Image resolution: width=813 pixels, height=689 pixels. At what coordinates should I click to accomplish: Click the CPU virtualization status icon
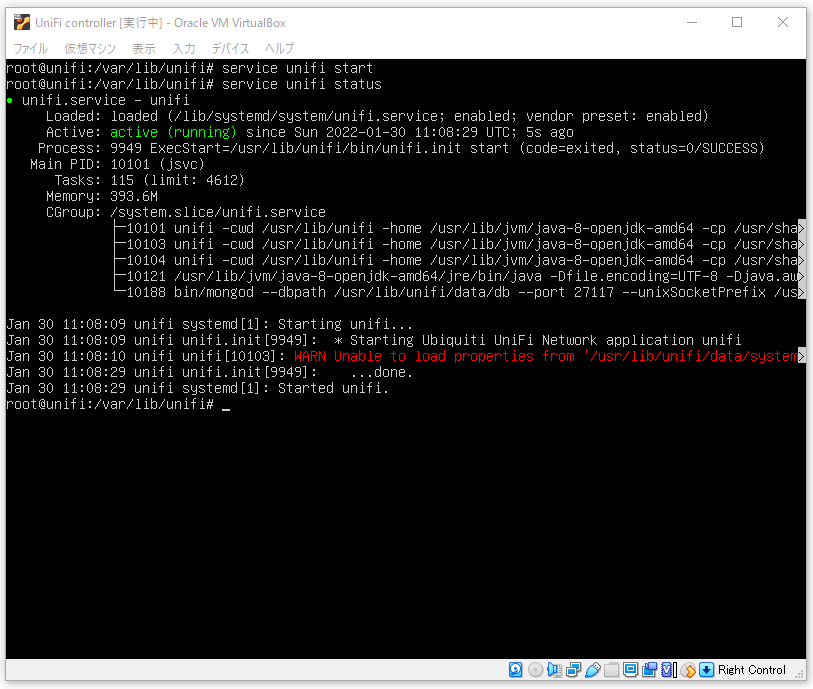coord(668,670)
